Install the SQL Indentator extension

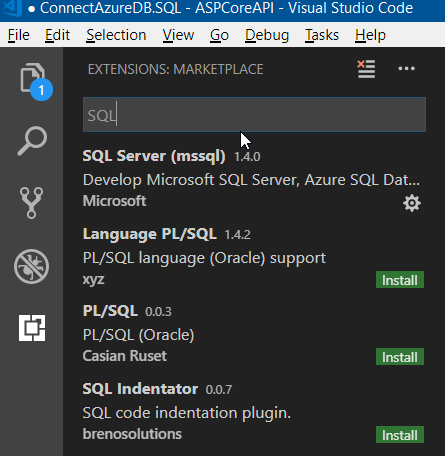point(400,435)
